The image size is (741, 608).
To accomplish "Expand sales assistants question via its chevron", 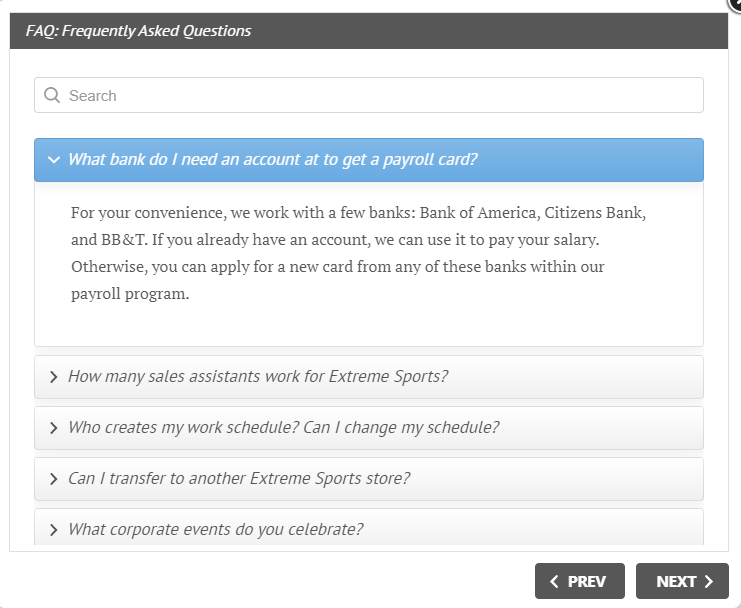I will point(53,377).
